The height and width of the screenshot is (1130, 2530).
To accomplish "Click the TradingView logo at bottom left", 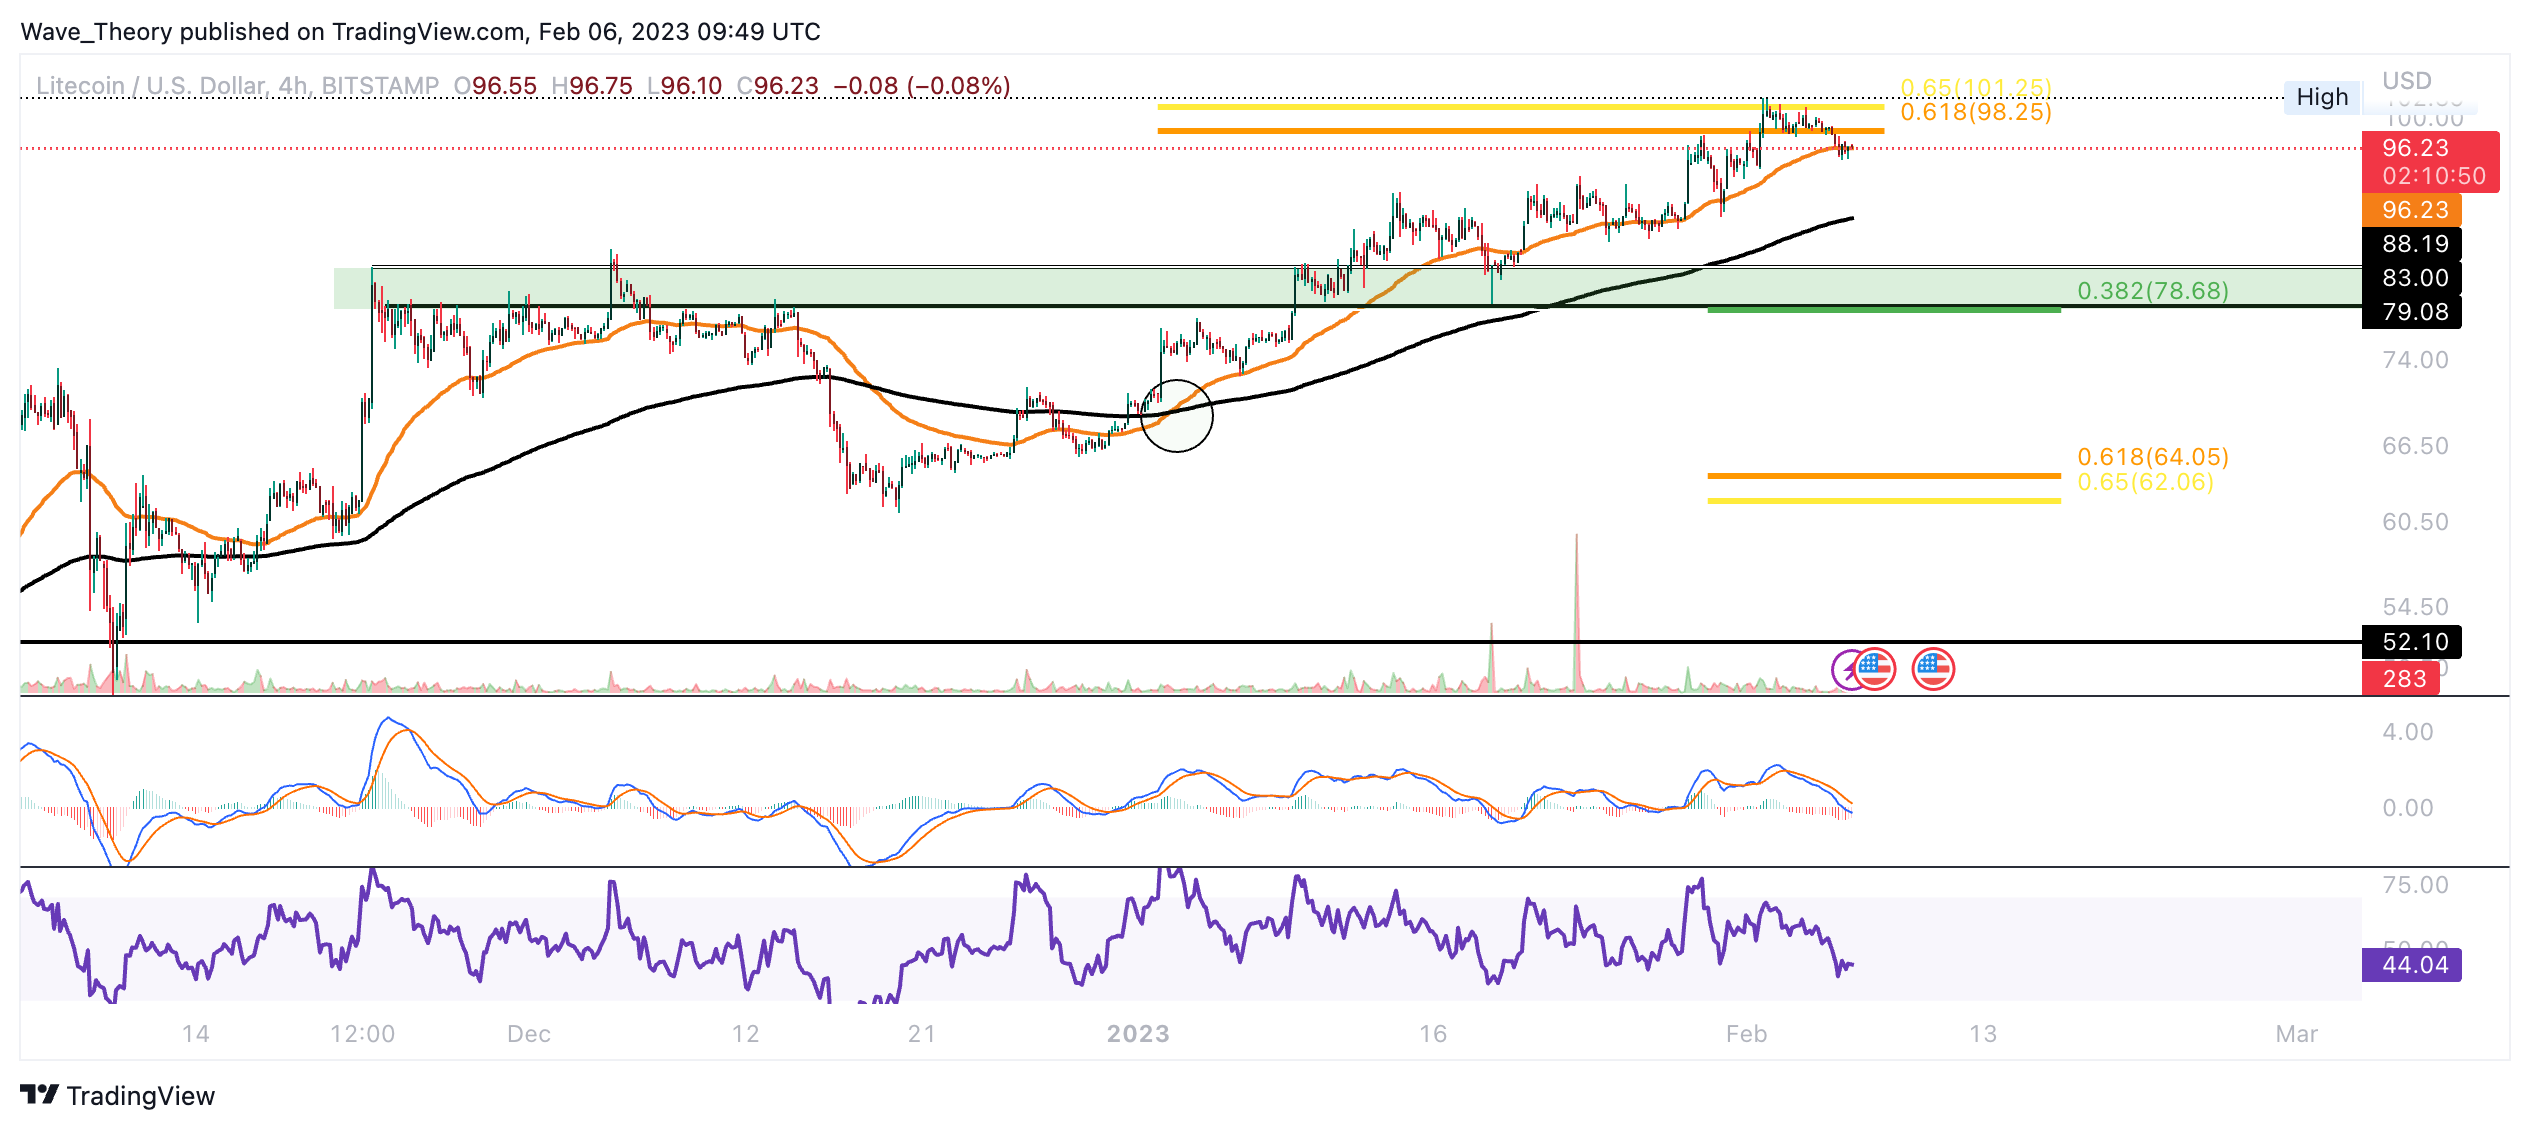I will 118,1095.
